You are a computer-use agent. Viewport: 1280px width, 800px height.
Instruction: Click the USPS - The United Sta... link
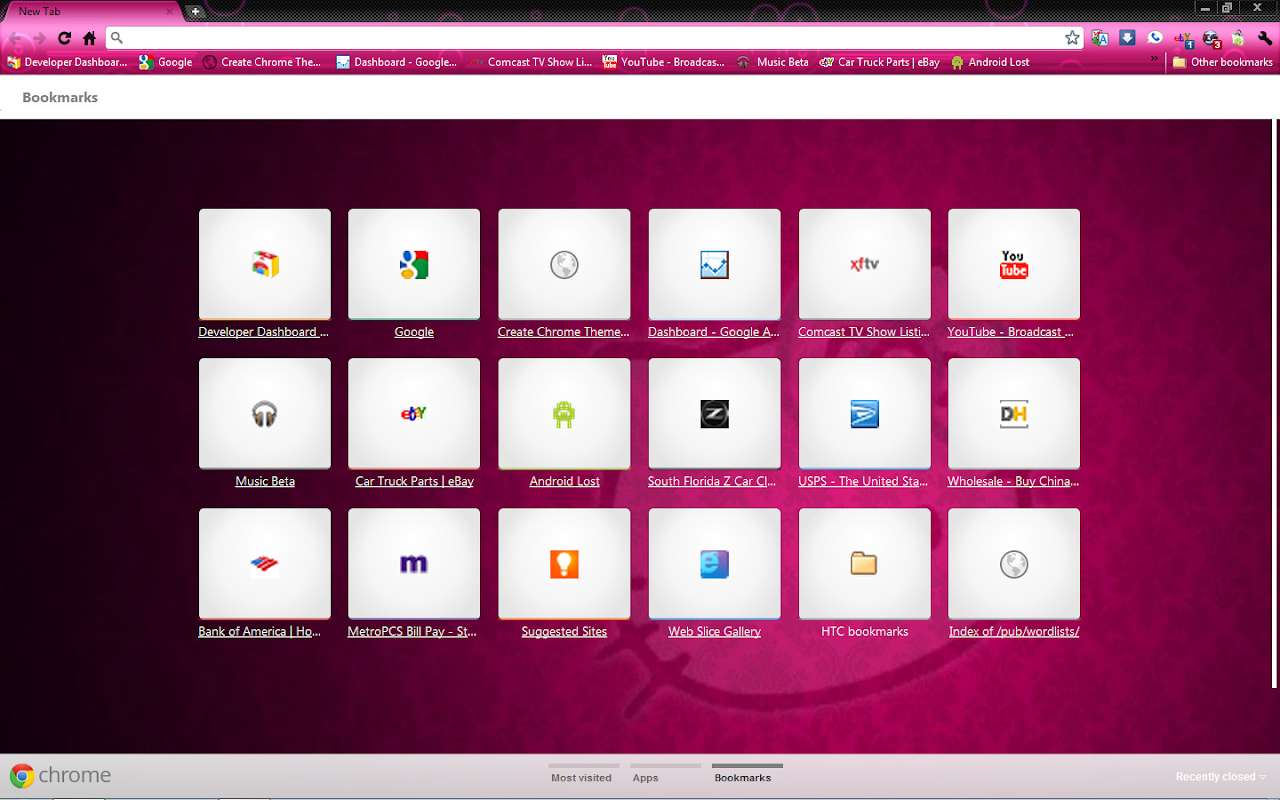[864, 481]
